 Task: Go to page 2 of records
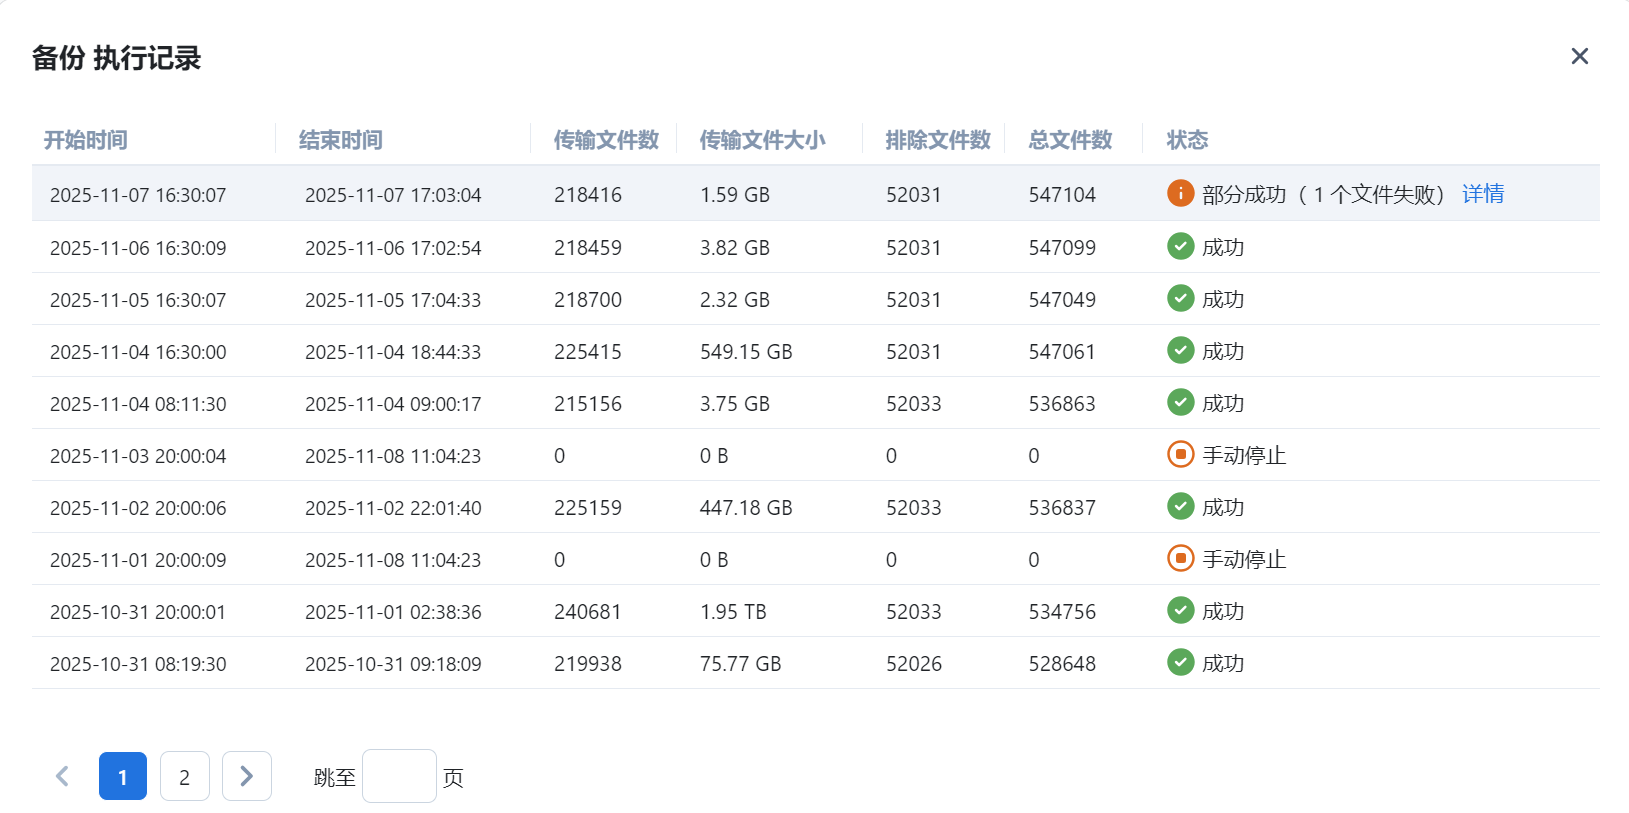coord(184,777)
